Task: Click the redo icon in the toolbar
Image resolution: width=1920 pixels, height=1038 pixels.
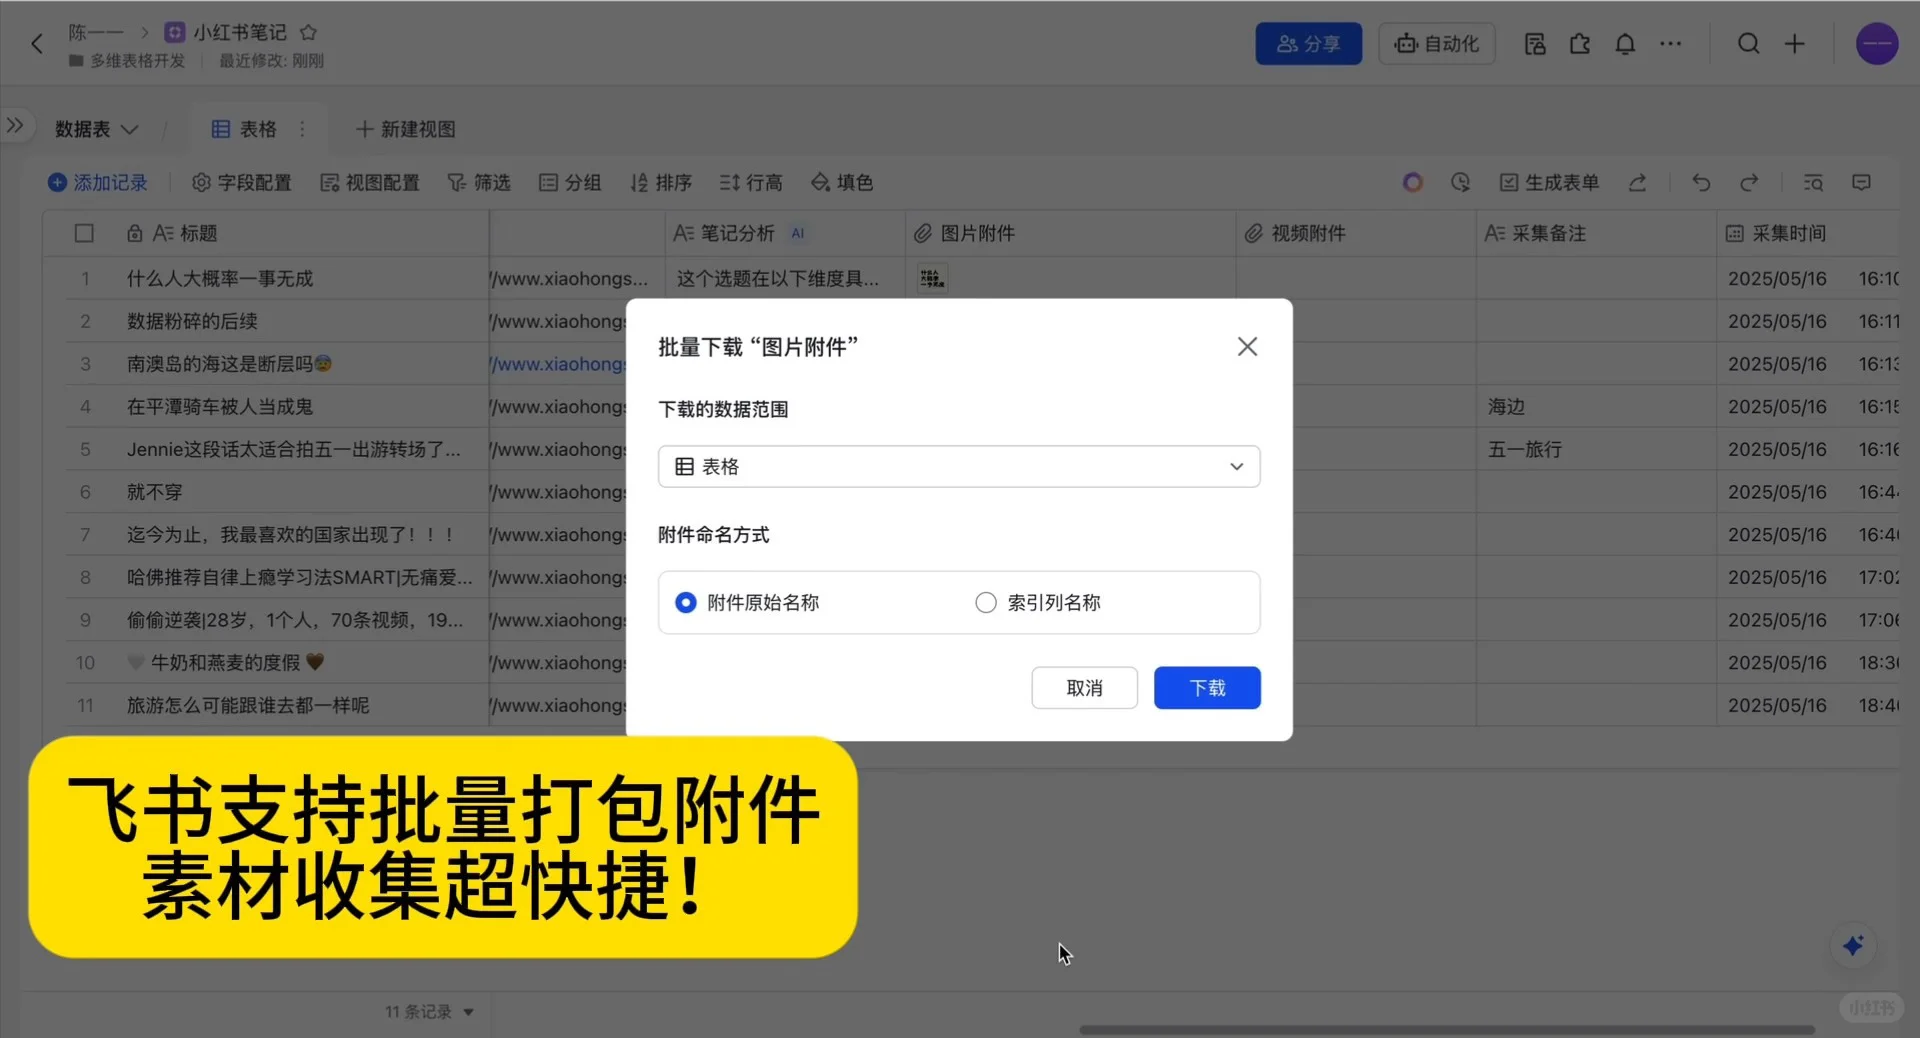Action: point(1750,183)
